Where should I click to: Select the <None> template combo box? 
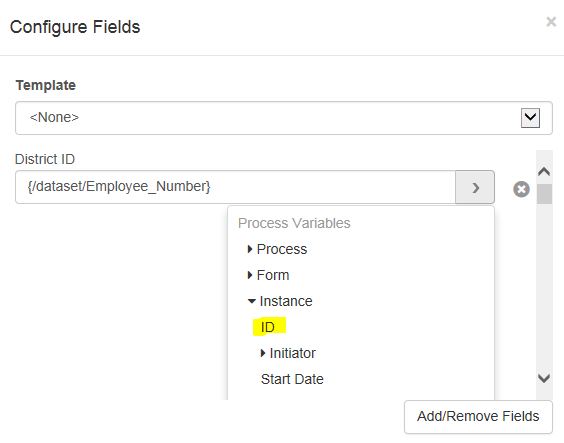(283, 118)
